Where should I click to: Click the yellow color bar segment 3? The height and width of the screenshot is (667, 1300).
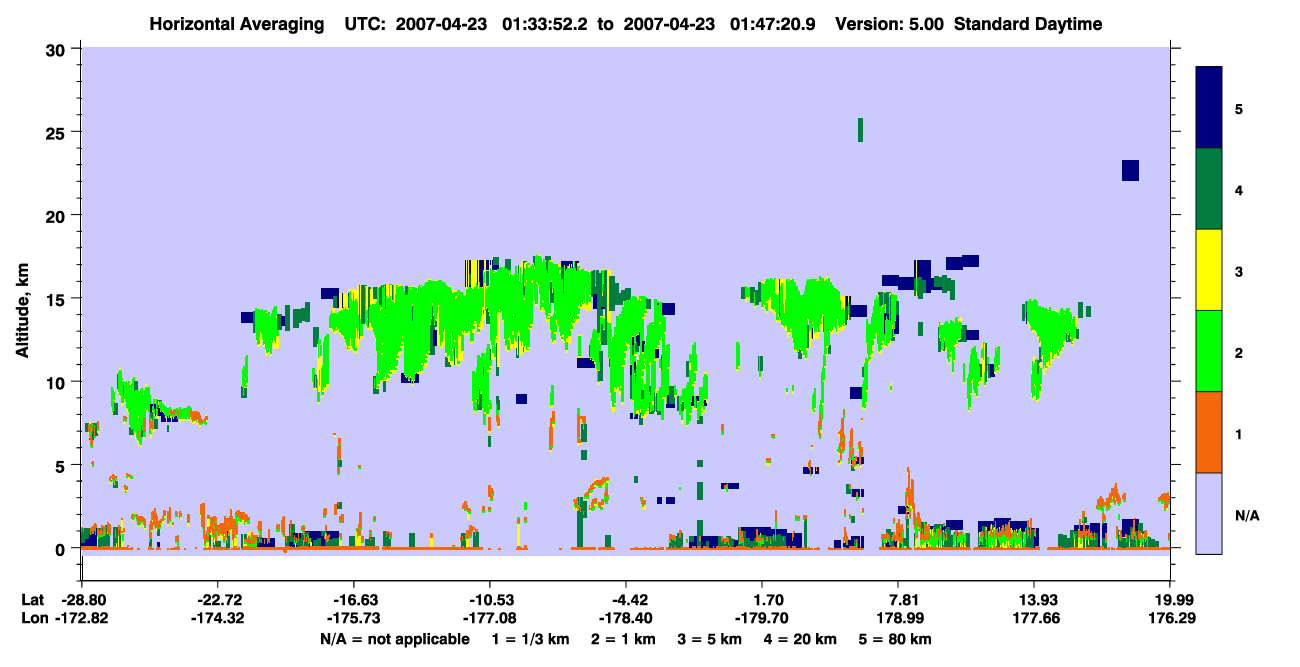(x=1210, y=270)
